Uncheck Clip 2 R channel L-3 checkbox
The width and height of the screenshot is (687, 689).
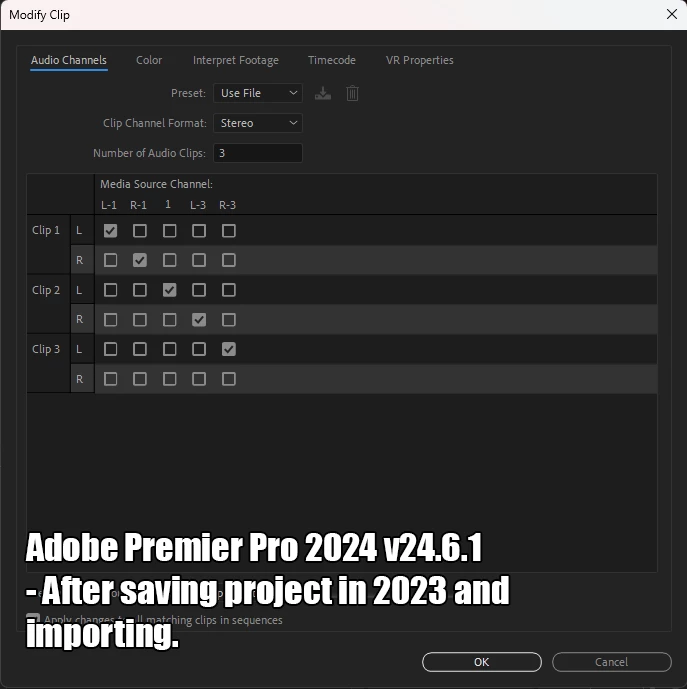[199, 320]
